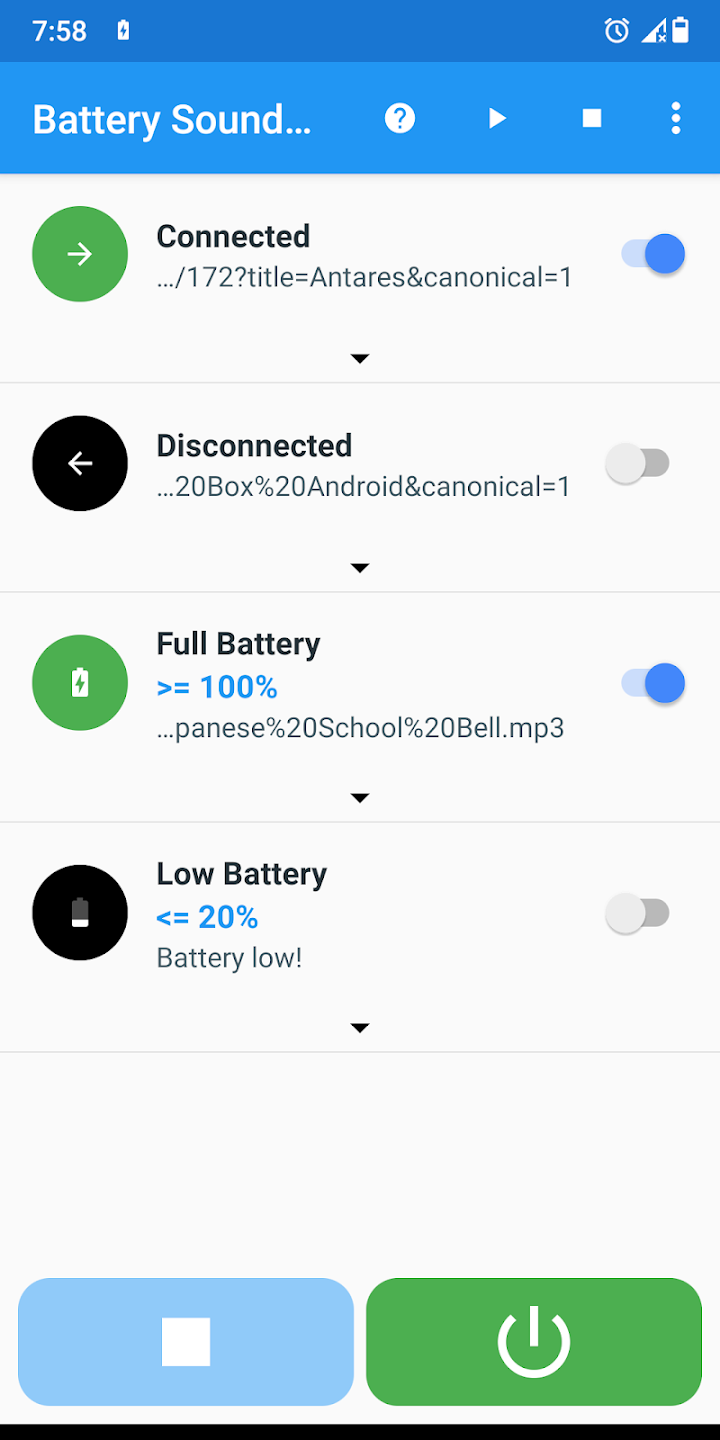Expand the Disconnected section arrow
720x1440 pixels.
pyautogui.click(x=360, y=568)
